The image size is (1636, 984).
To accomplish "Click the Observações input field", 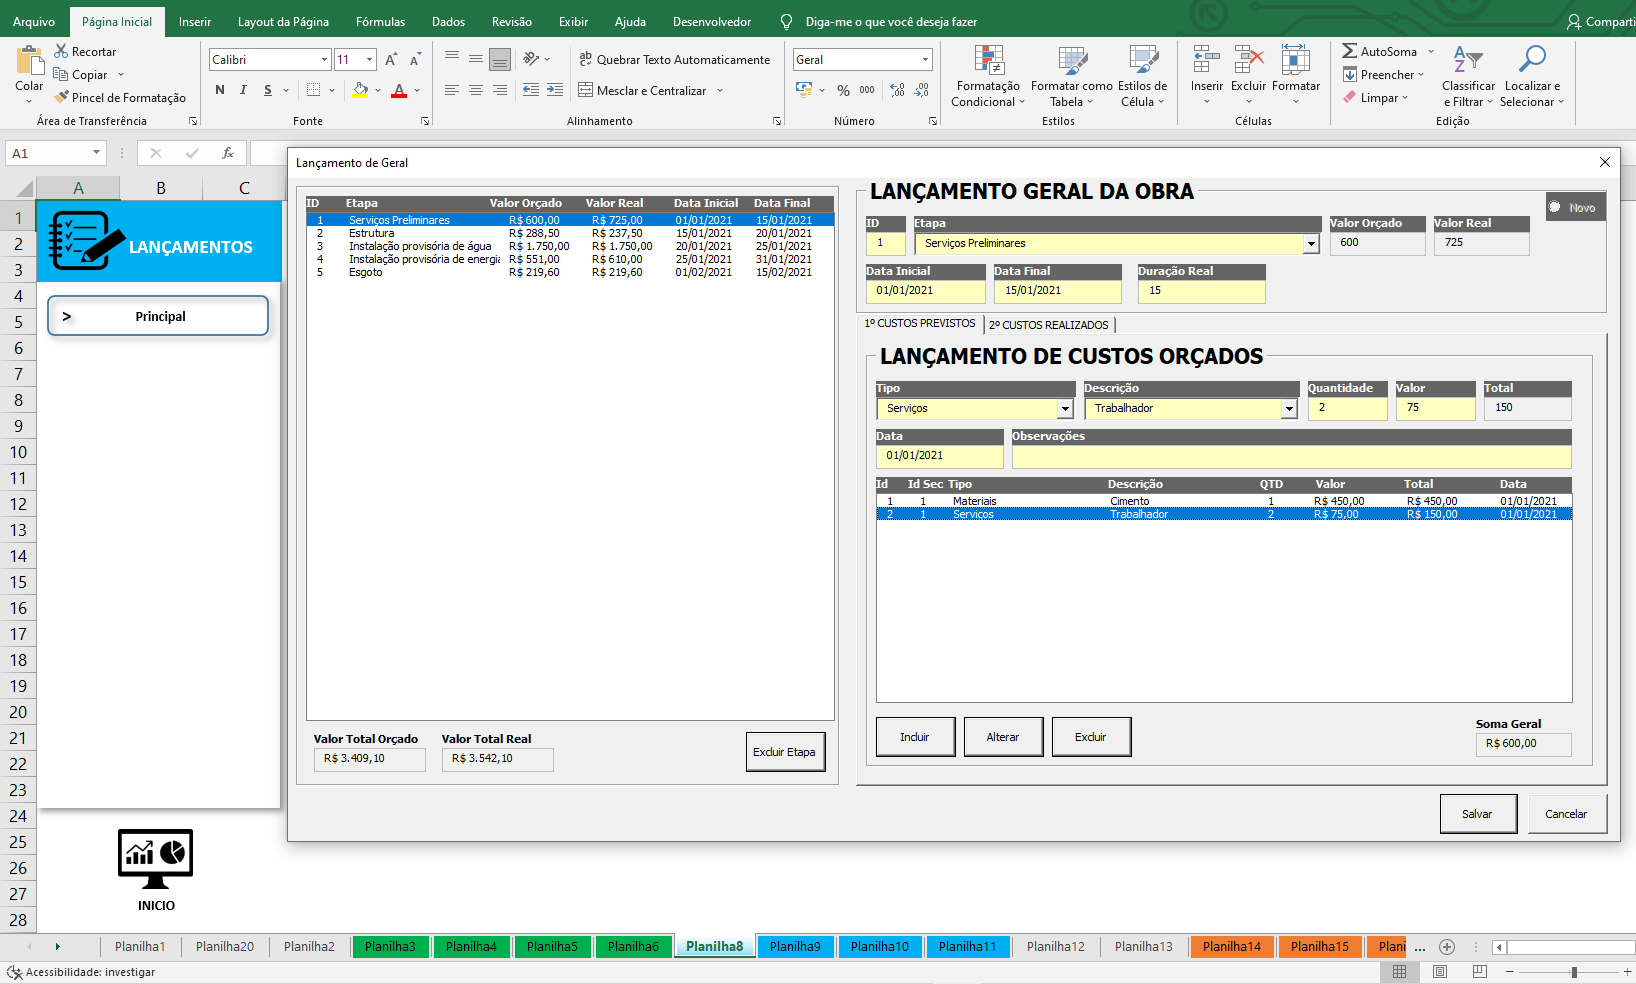I will tap(1290, 456).
